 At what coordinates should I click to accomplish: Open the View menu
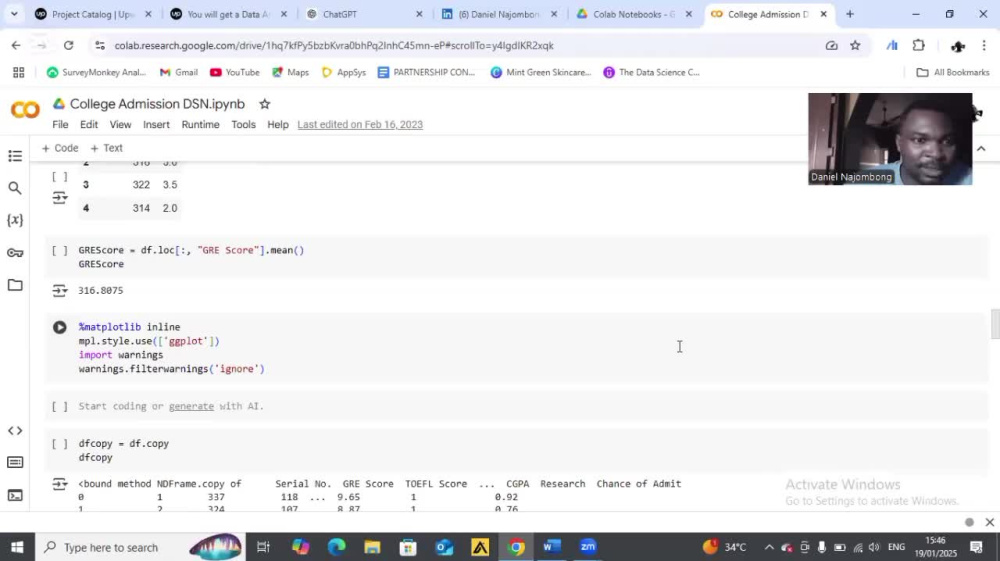click(120, 124)
